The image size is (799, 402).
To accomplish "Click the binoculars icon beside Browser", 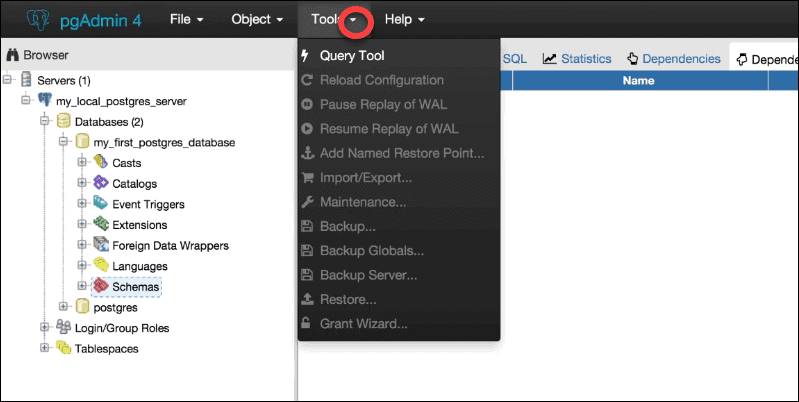I will pyautogui.click(x=12, y=55).
